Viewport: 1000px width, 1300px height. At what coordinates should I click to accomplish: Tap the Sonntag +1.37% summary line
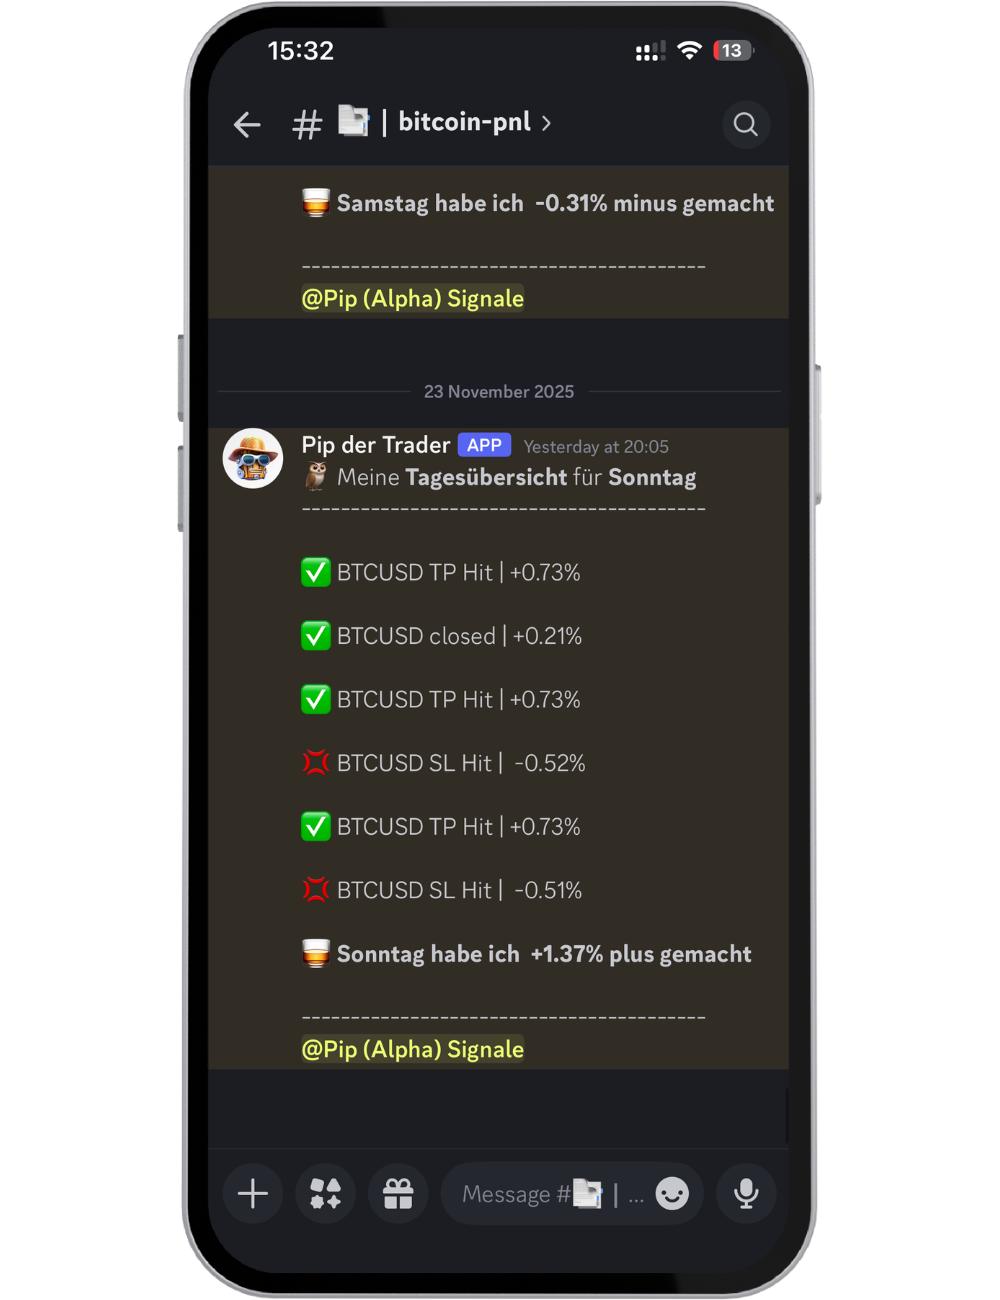tap(527, 954)
